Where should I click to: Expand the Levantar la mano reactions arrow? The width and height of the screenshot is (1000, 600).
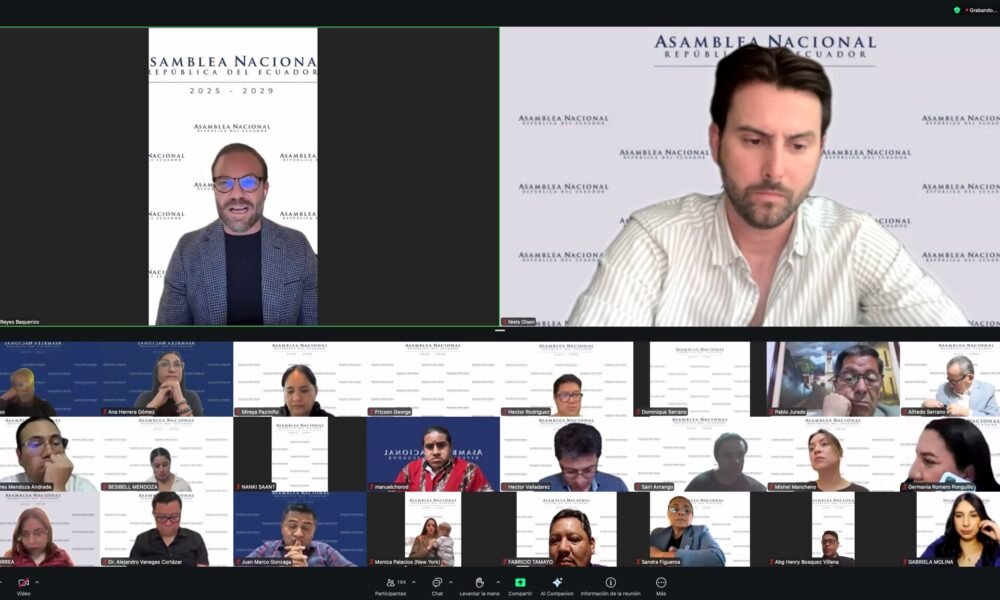[498, 582]
